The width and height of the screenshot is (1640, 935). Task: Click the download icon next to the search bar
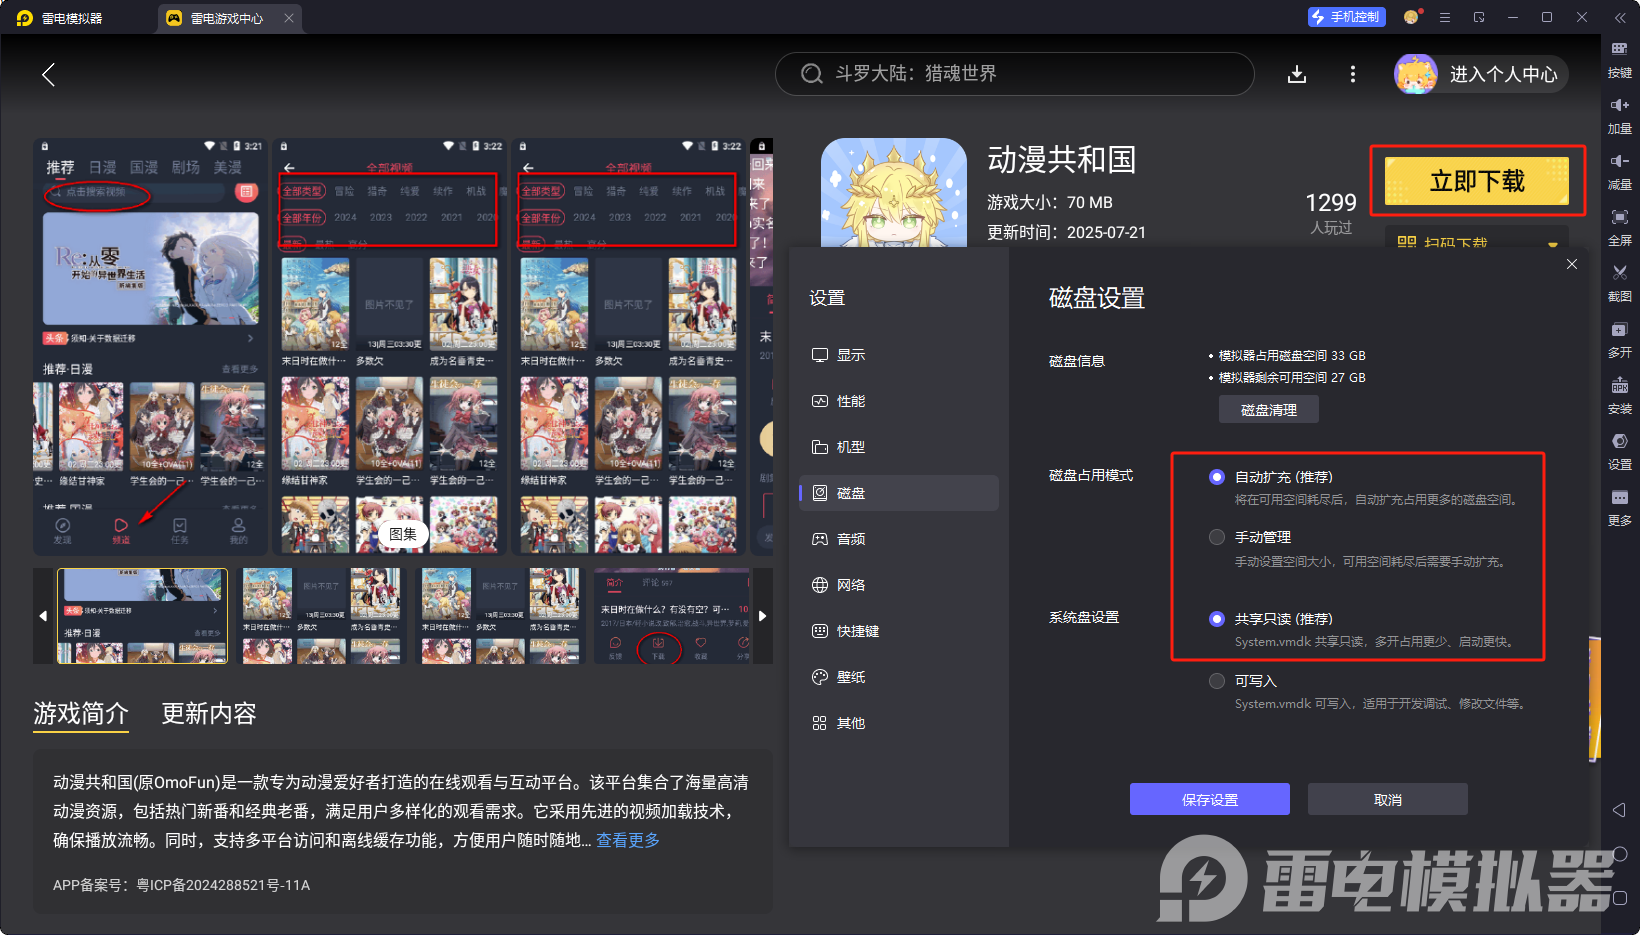click(x=1297, y=73)
